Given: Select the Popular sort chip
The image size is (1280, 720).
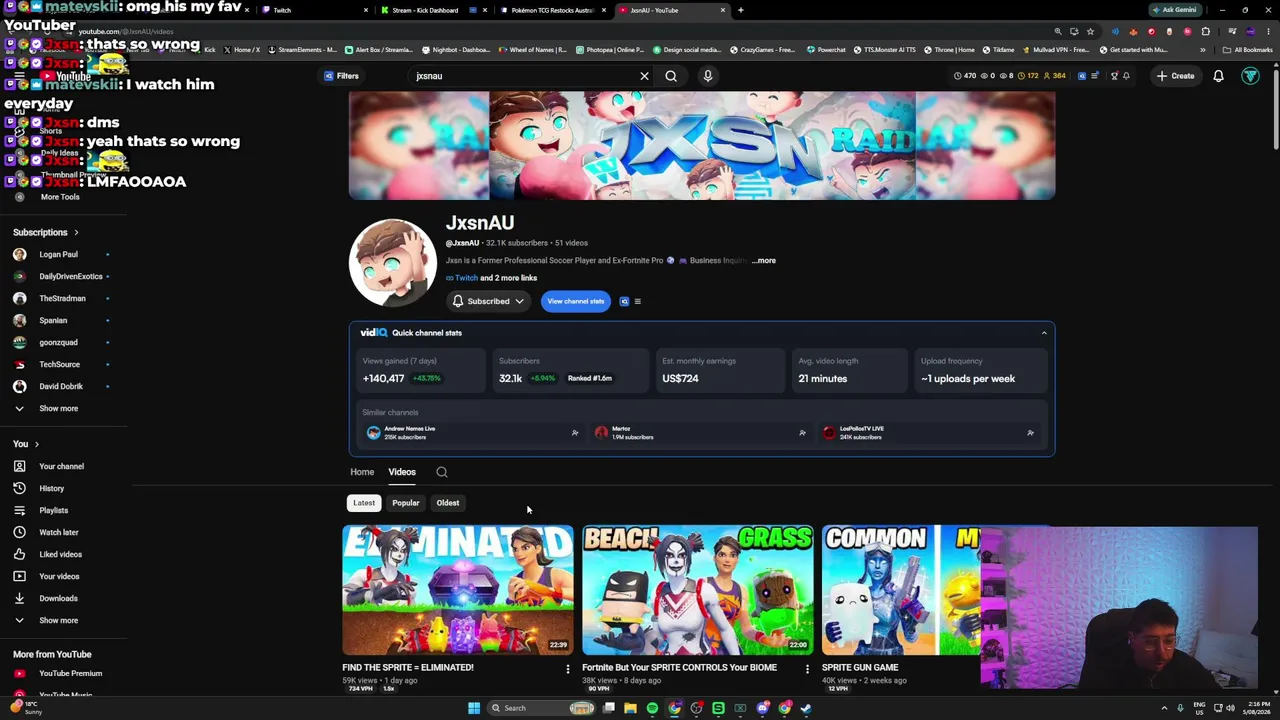Looking at the screenshot, I should [406, 503].
